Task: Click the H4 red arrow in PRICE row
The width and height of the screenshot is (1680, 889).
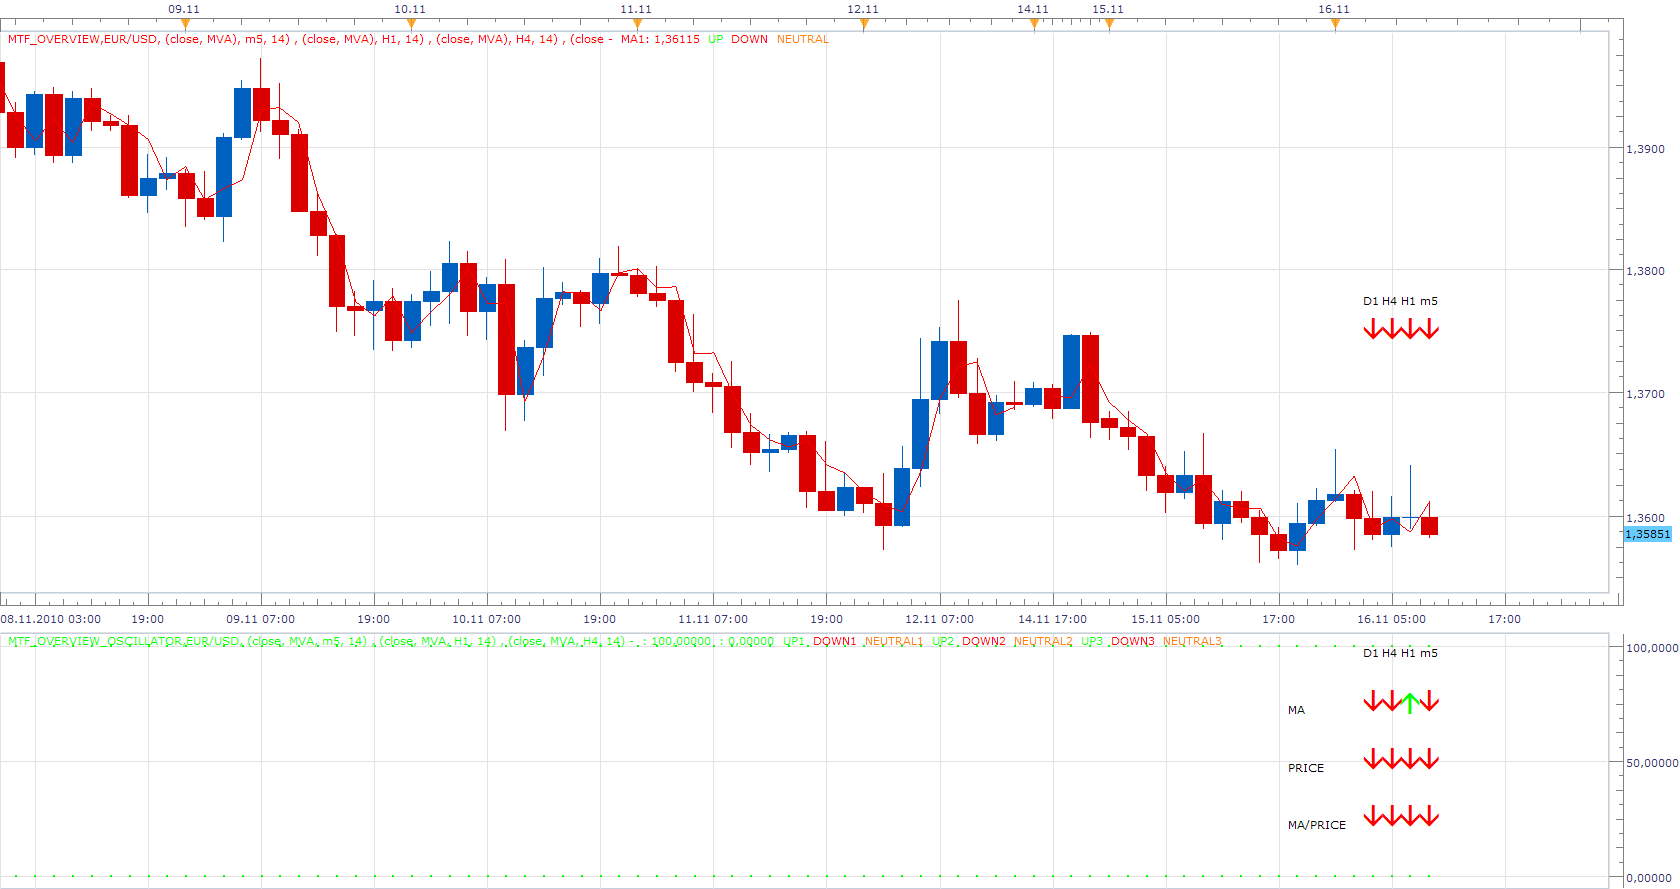Action: tap(1391, 759)
